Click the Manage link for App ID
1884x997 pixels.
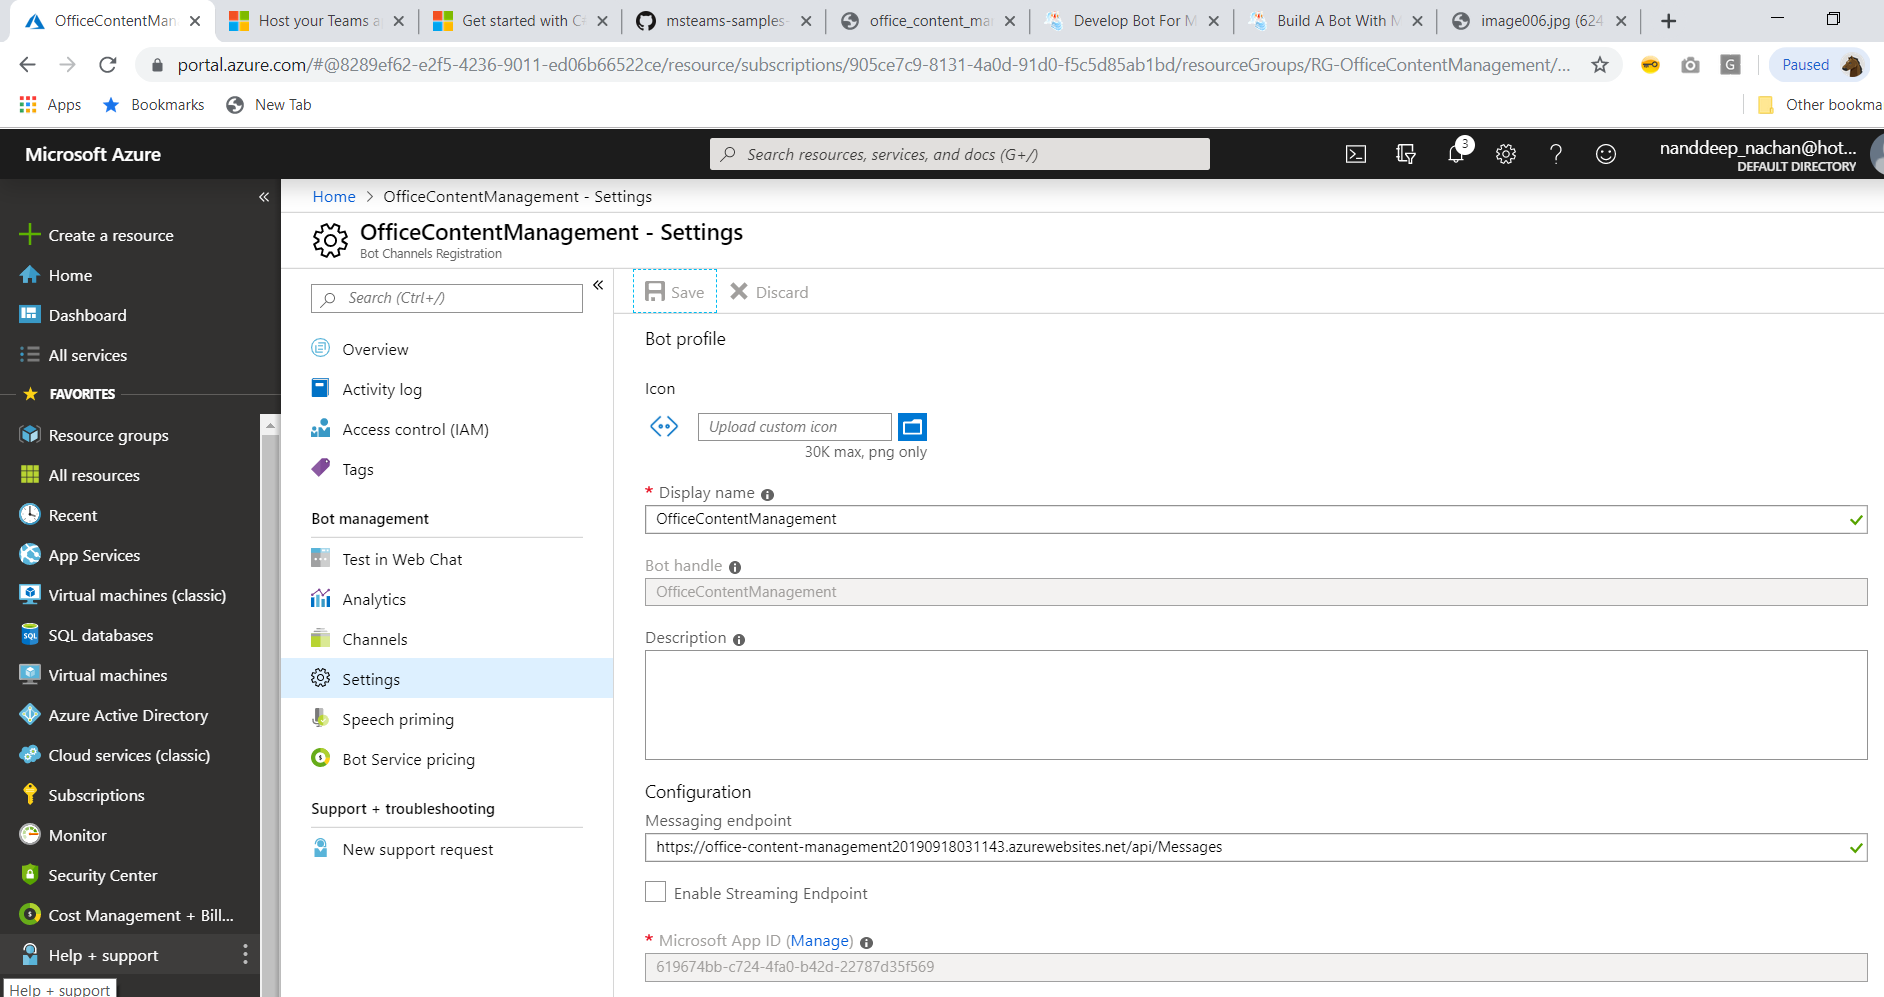point(820,941)
